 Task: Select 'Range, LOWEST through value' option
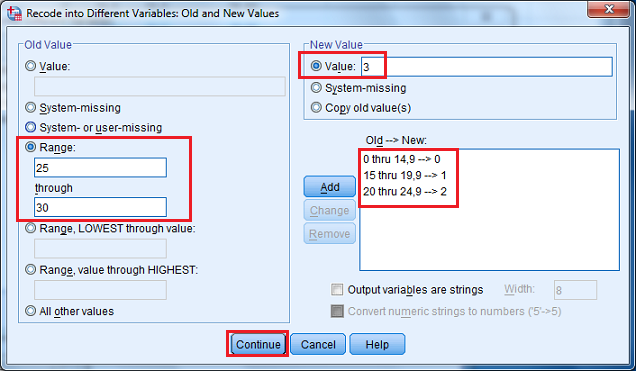pos(30,228)
